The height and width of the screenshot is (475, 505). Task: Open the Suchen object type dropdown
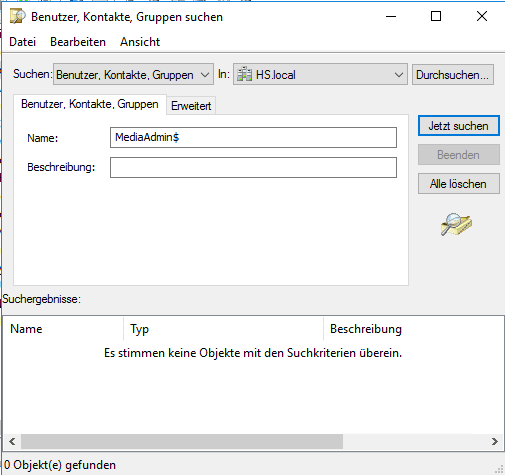(133, 74)
